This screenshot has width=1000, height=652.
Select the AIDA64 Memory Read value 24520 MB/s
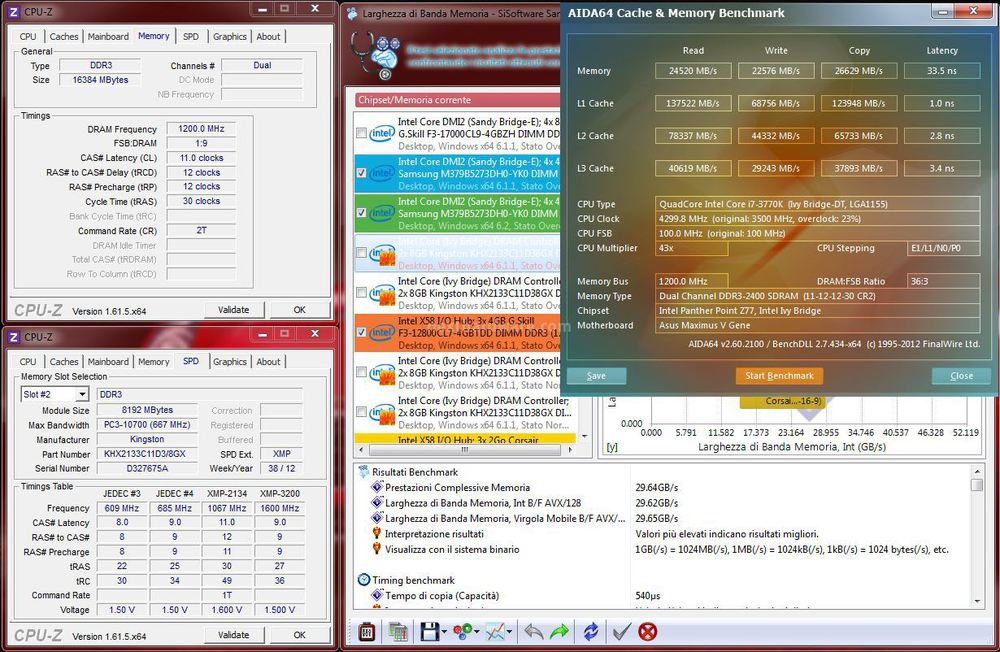coord(693,71)
